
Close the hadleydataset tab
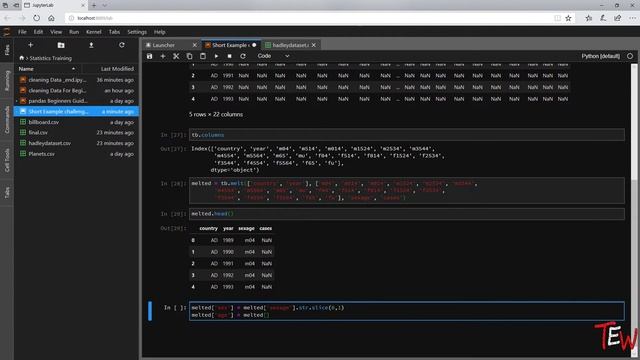click(313, 45)
